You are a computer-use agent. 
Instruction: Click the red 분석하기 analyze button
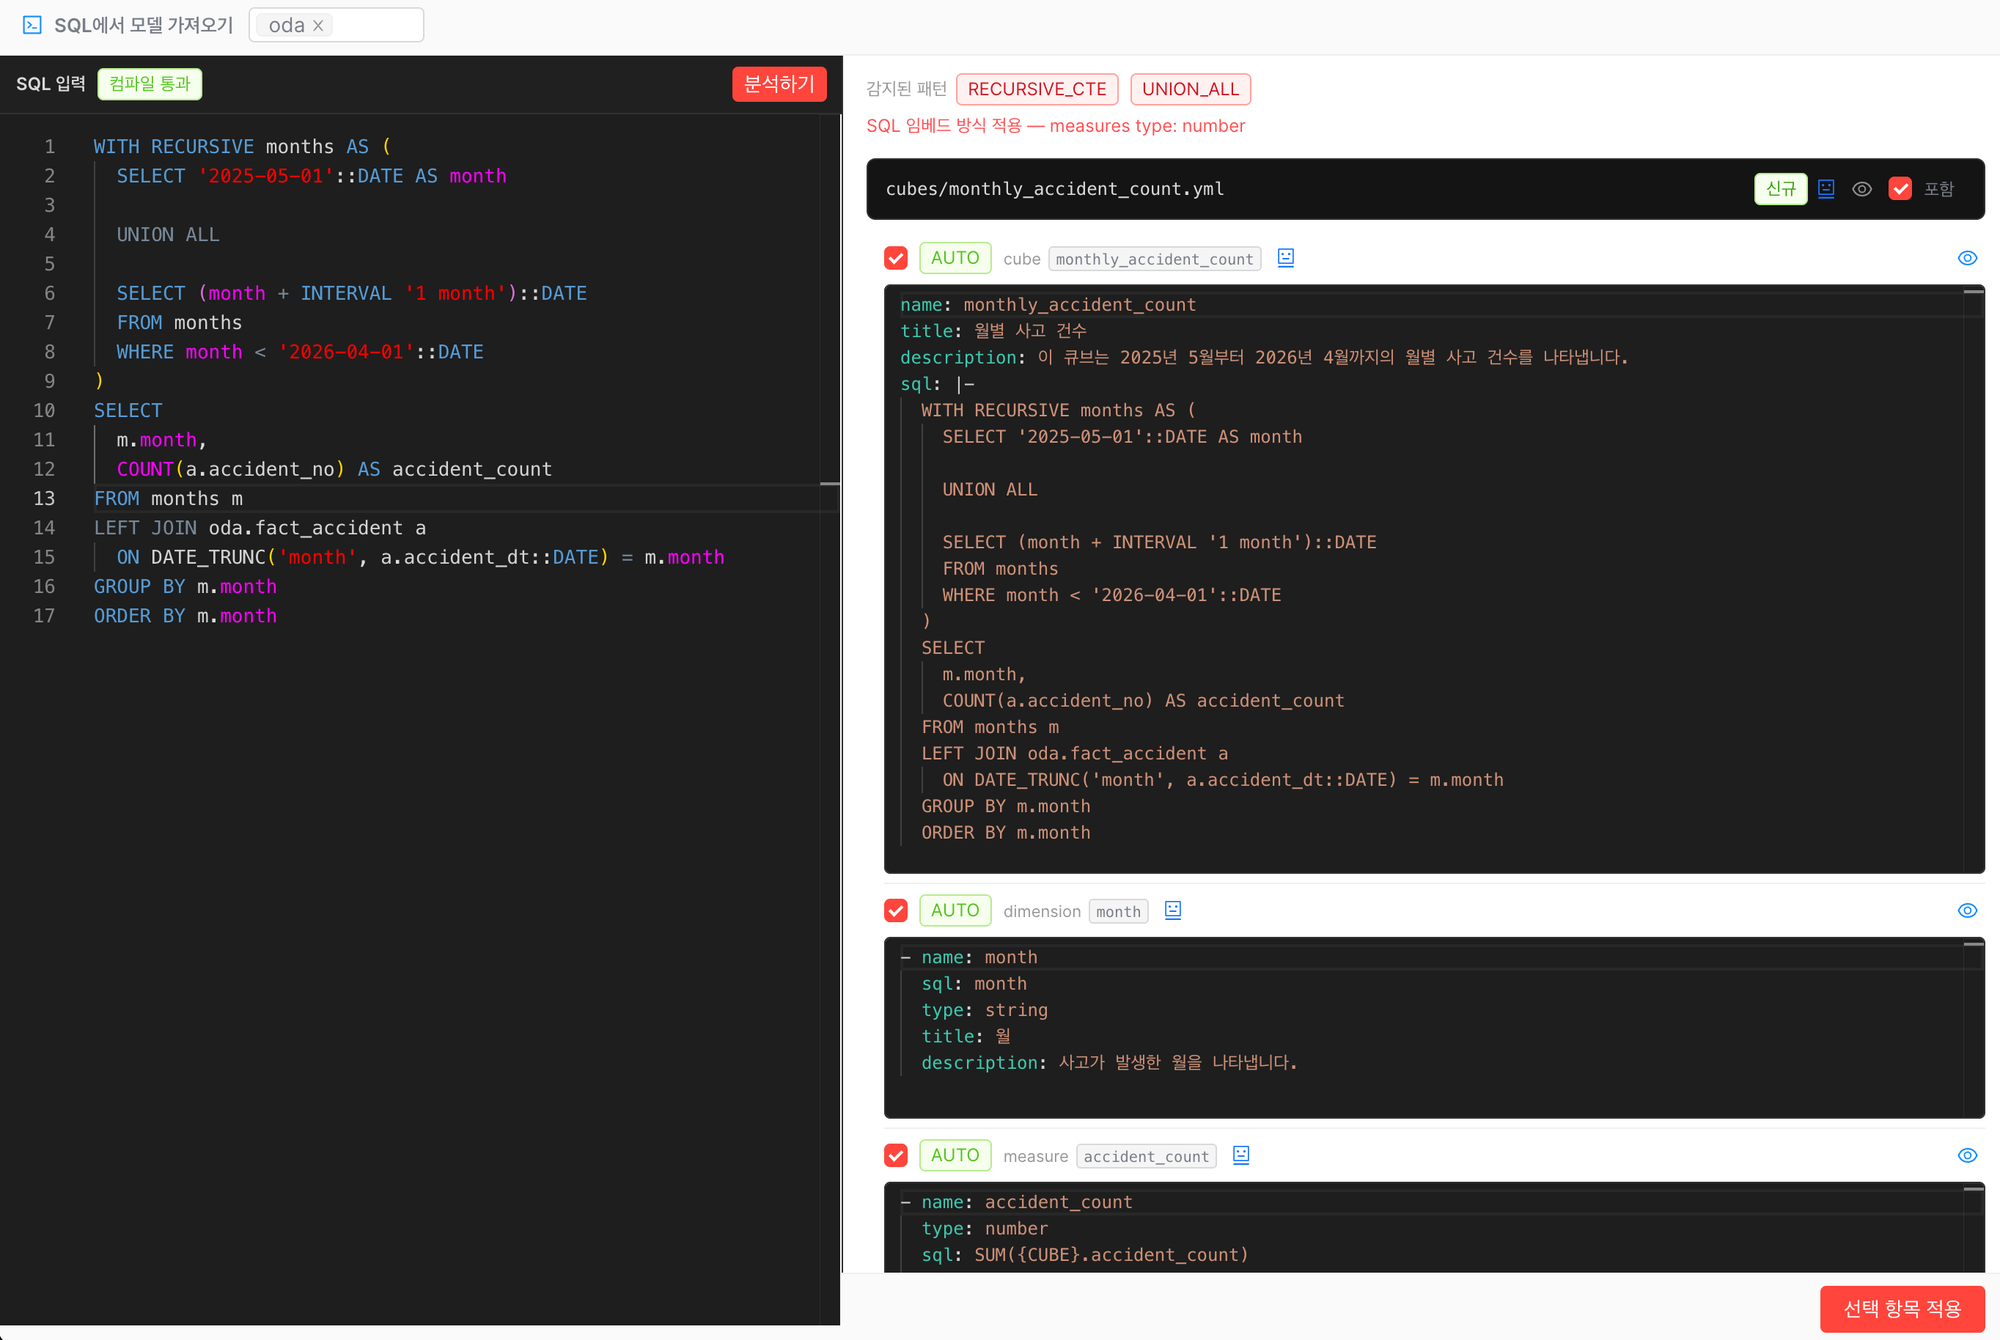click(x=779, y=84)
